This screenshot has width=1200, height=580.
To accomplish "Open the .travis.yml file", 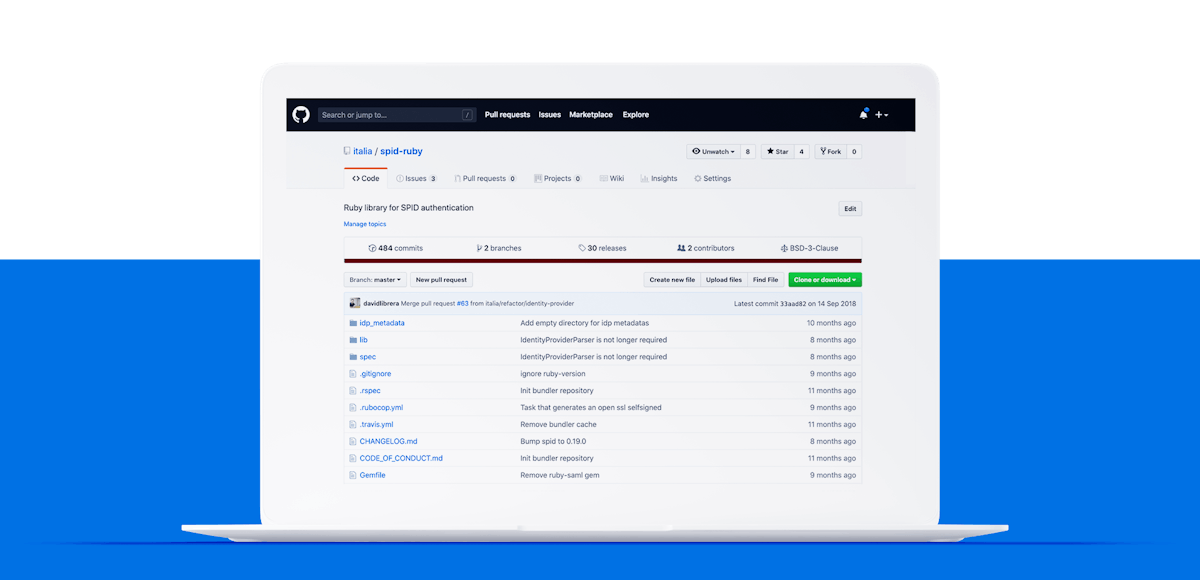I will click(x=377, y=424).
